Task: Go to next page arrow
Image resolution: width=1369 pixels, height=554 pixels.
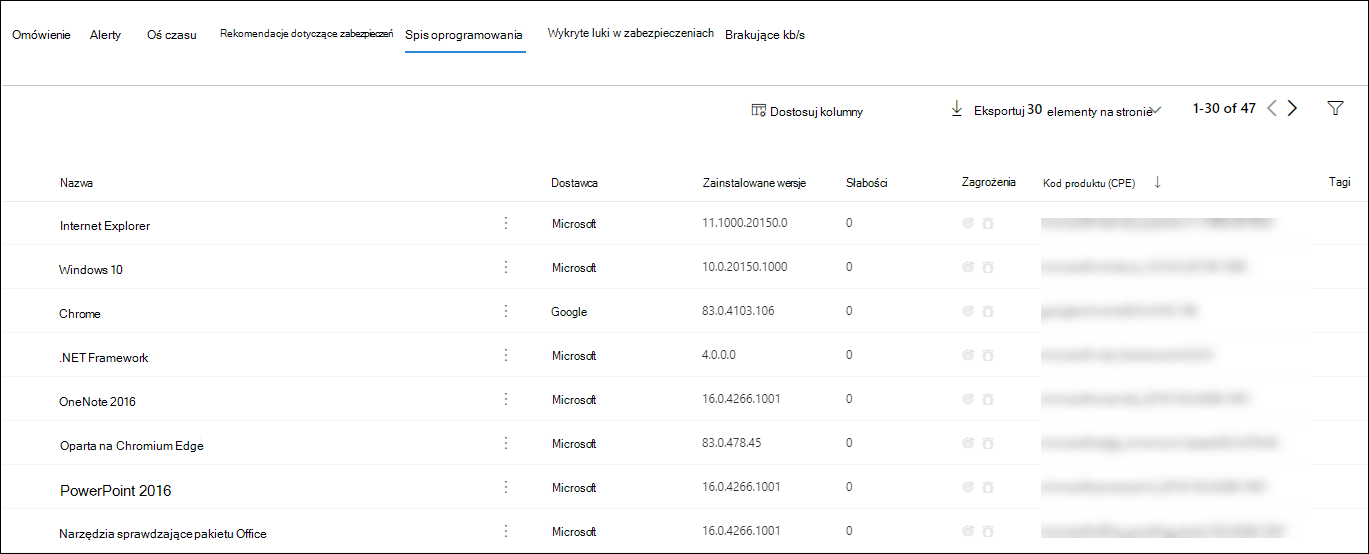Action: 1293,109
